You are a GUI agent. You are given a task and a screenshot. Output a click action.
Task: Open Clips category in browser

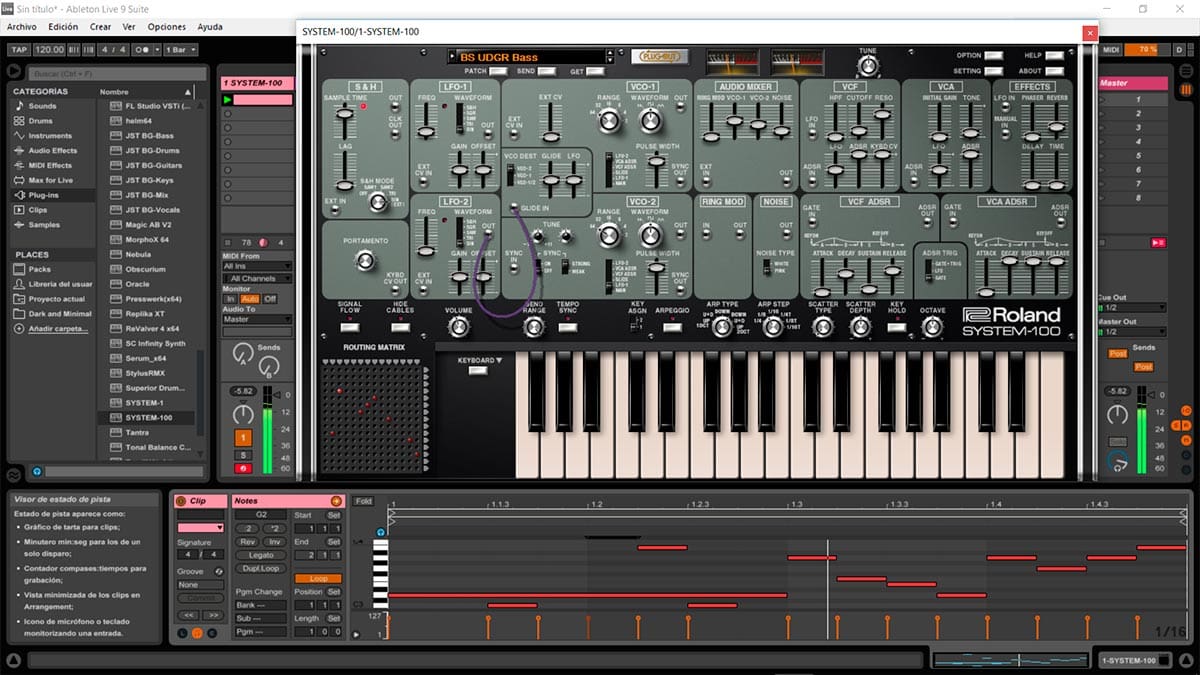(38, 210)
